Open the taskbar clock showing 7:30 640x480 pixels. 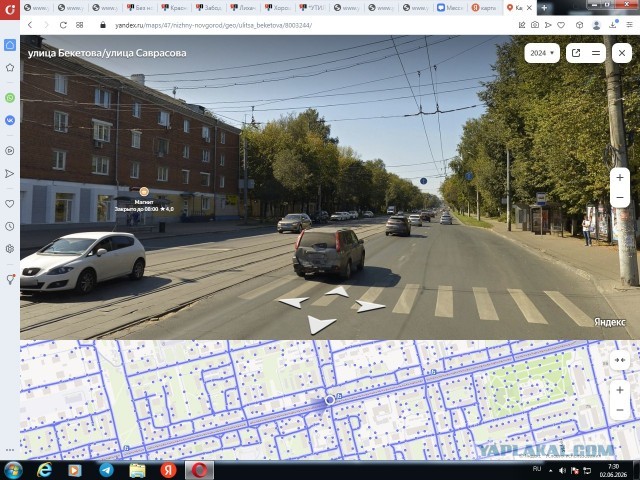613,470
